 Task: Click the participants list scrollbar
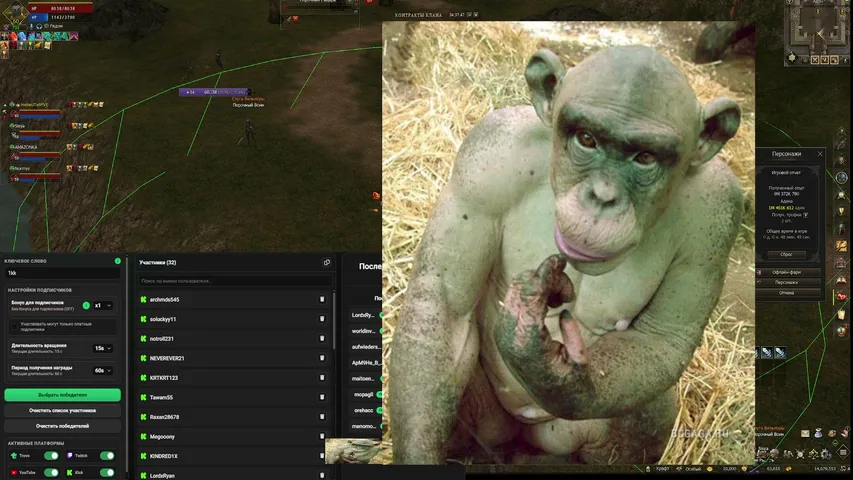coord(334,321)
